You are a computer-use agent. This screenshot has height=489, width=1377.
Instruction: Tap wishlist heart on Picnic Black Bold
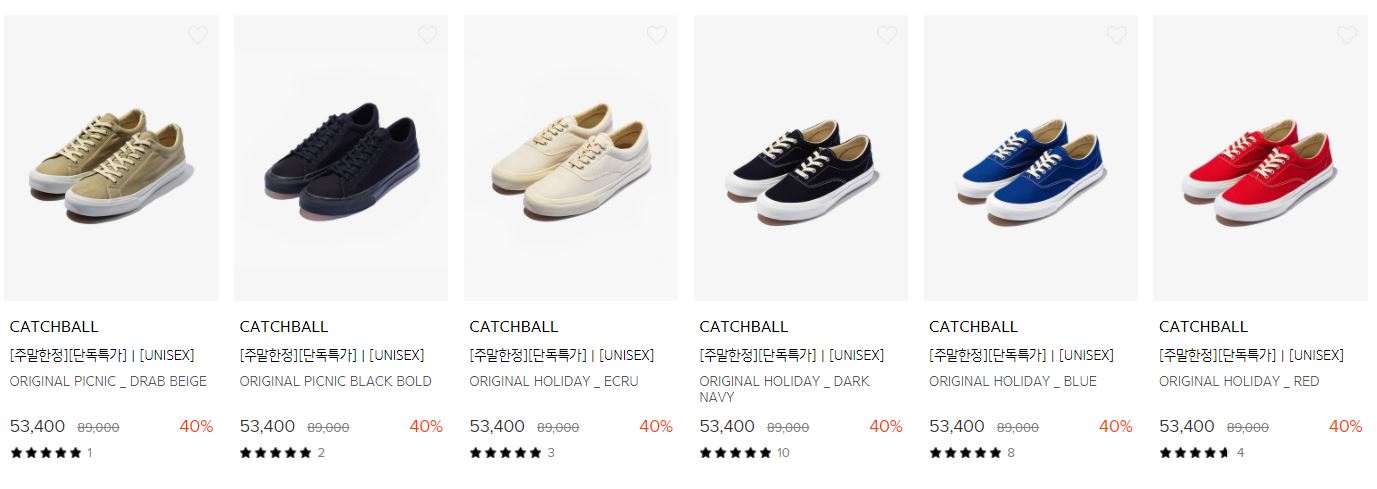(427, 36)
